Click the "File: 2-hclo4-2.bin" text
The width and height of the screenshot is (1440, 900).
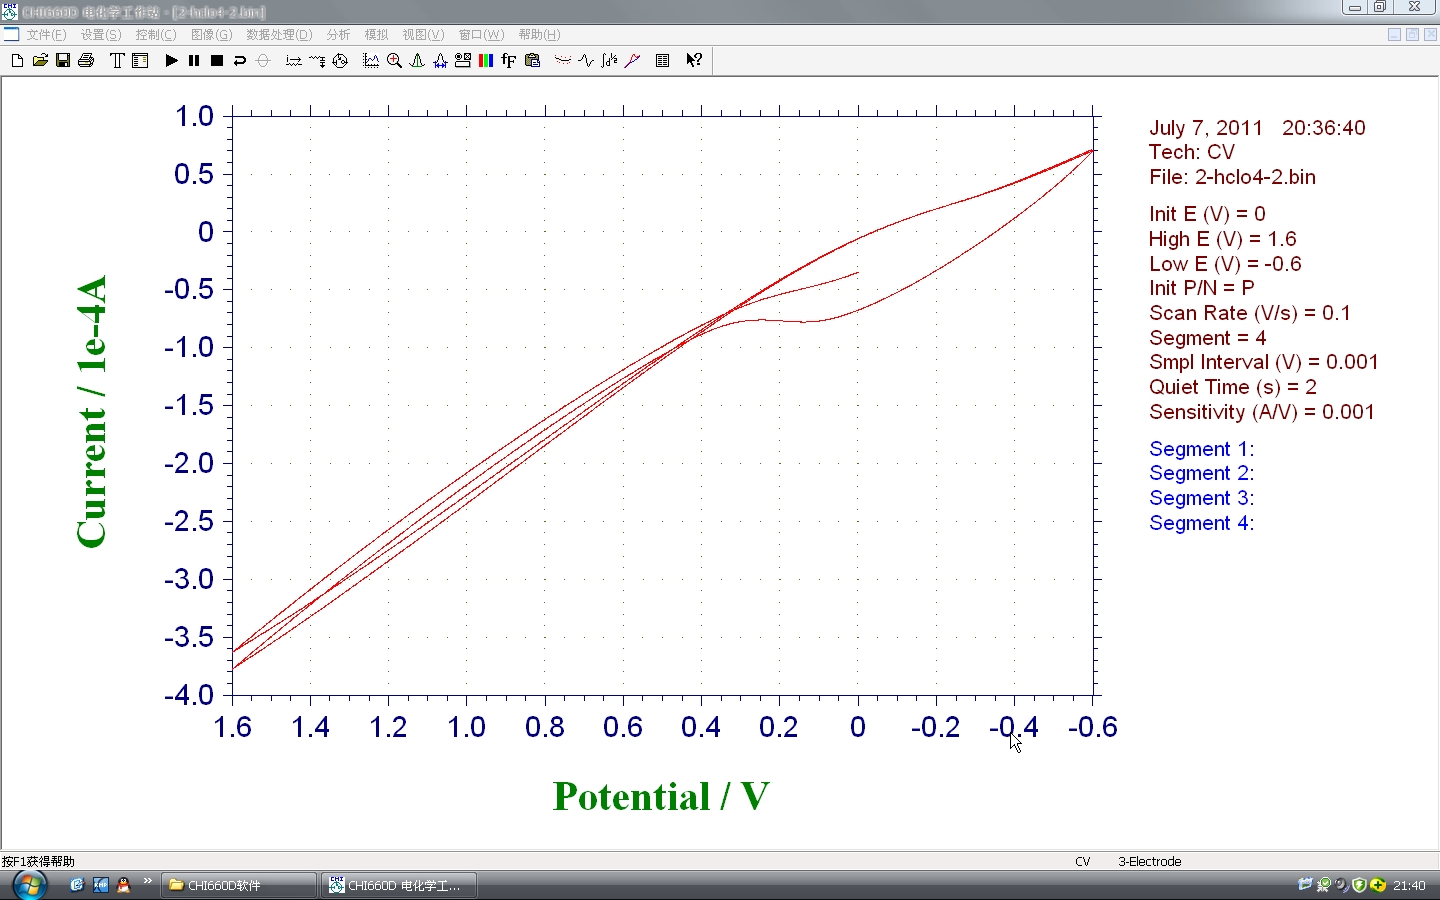[x=1232, y=177]
